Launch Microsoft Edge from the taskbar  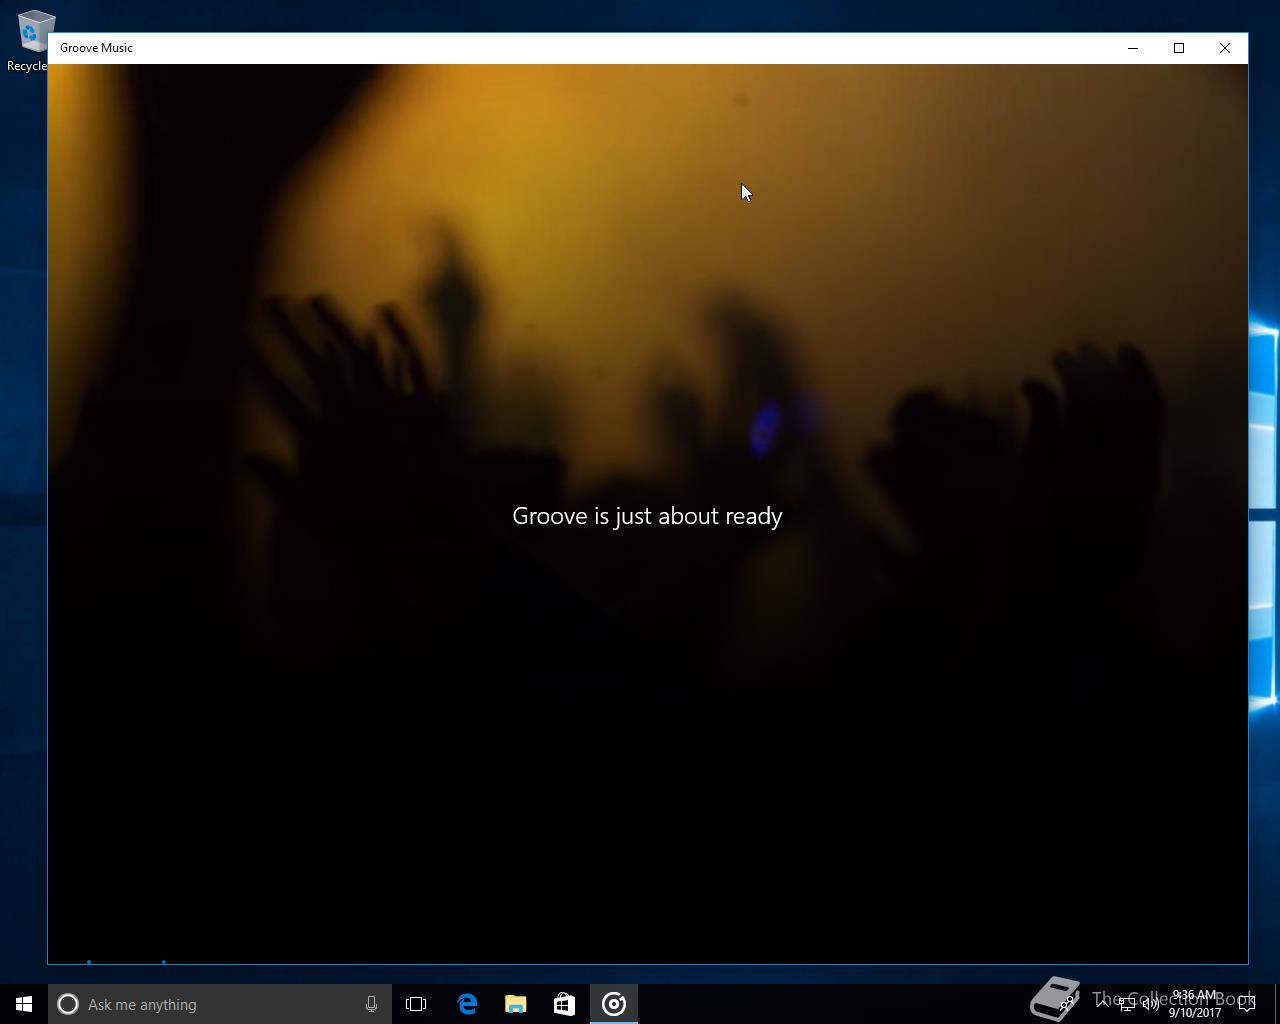pyautogui.click(x=467, y=1004)
